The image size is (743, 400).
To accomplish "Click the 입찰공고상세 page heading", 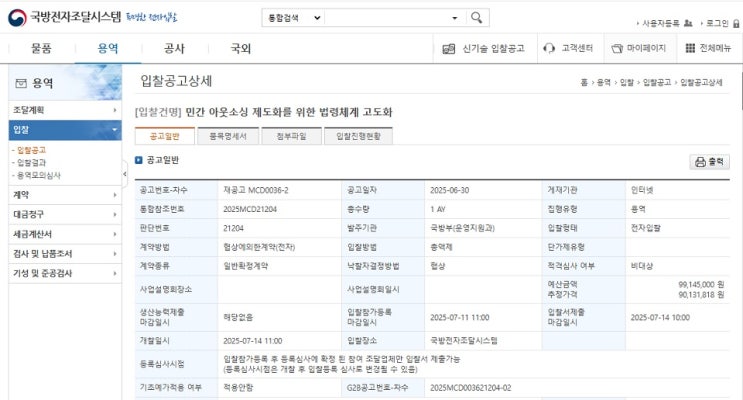I will (x=176, y=81).
